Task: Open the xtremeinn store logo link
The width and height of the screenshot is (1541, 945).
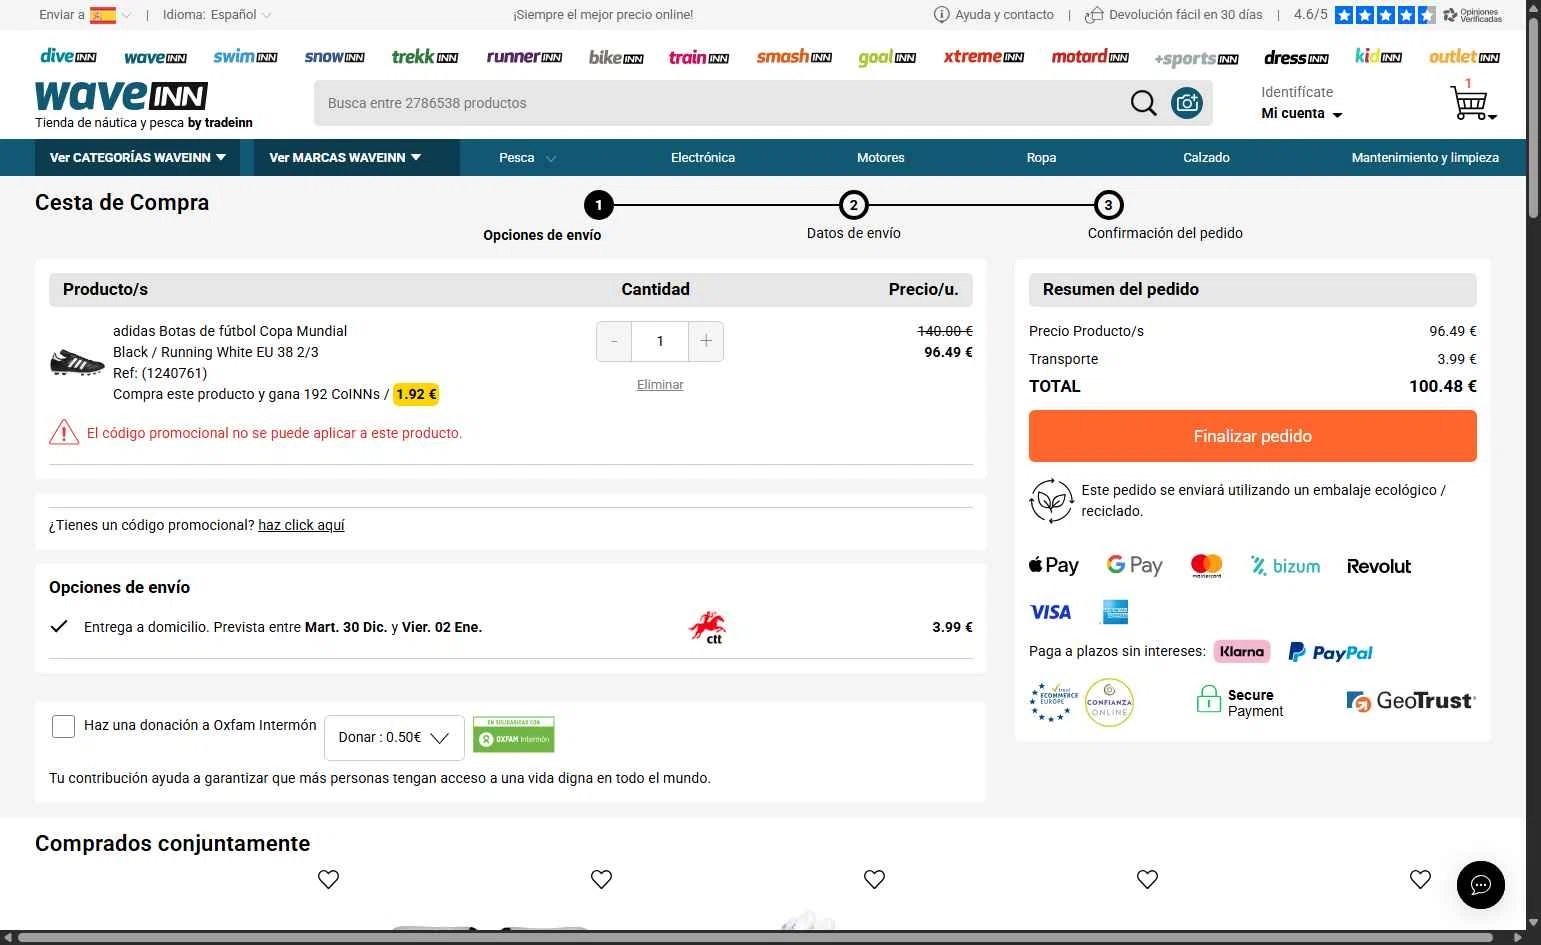Action: pyautogui.click(x=984, y=57)
